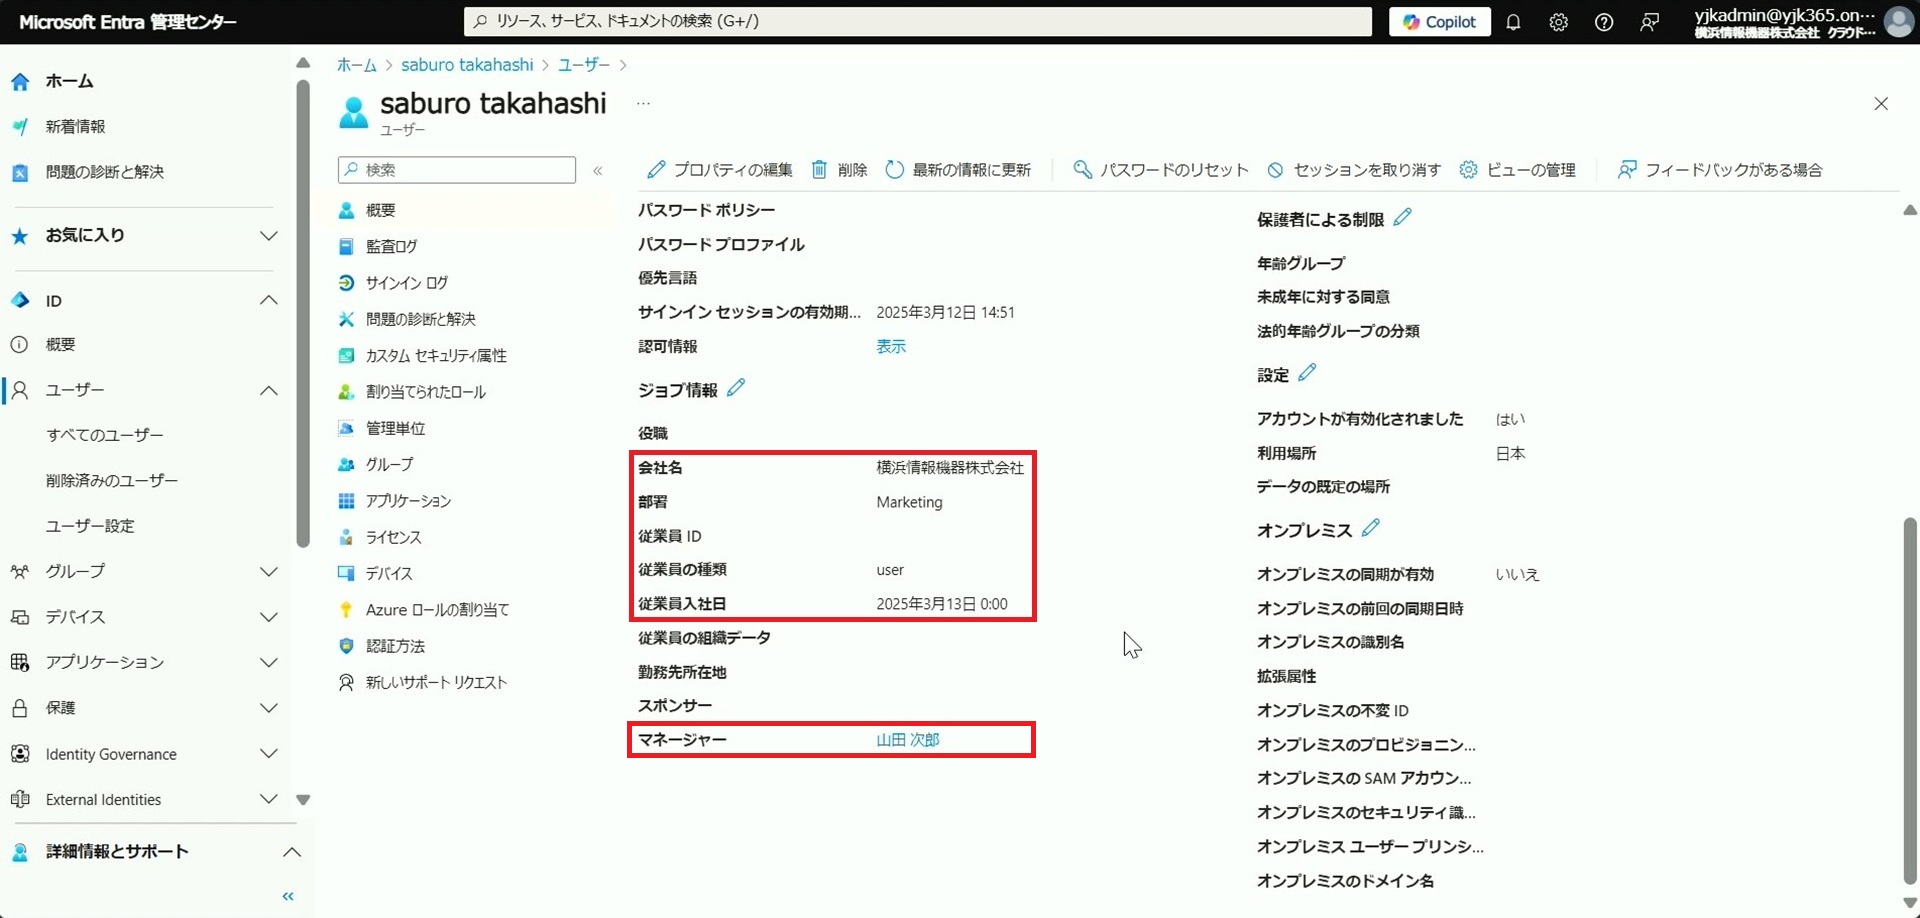Click edit pencil beside オンプレミス heading
This screenshot has width=1920, height=918.
coord(1370,528)
